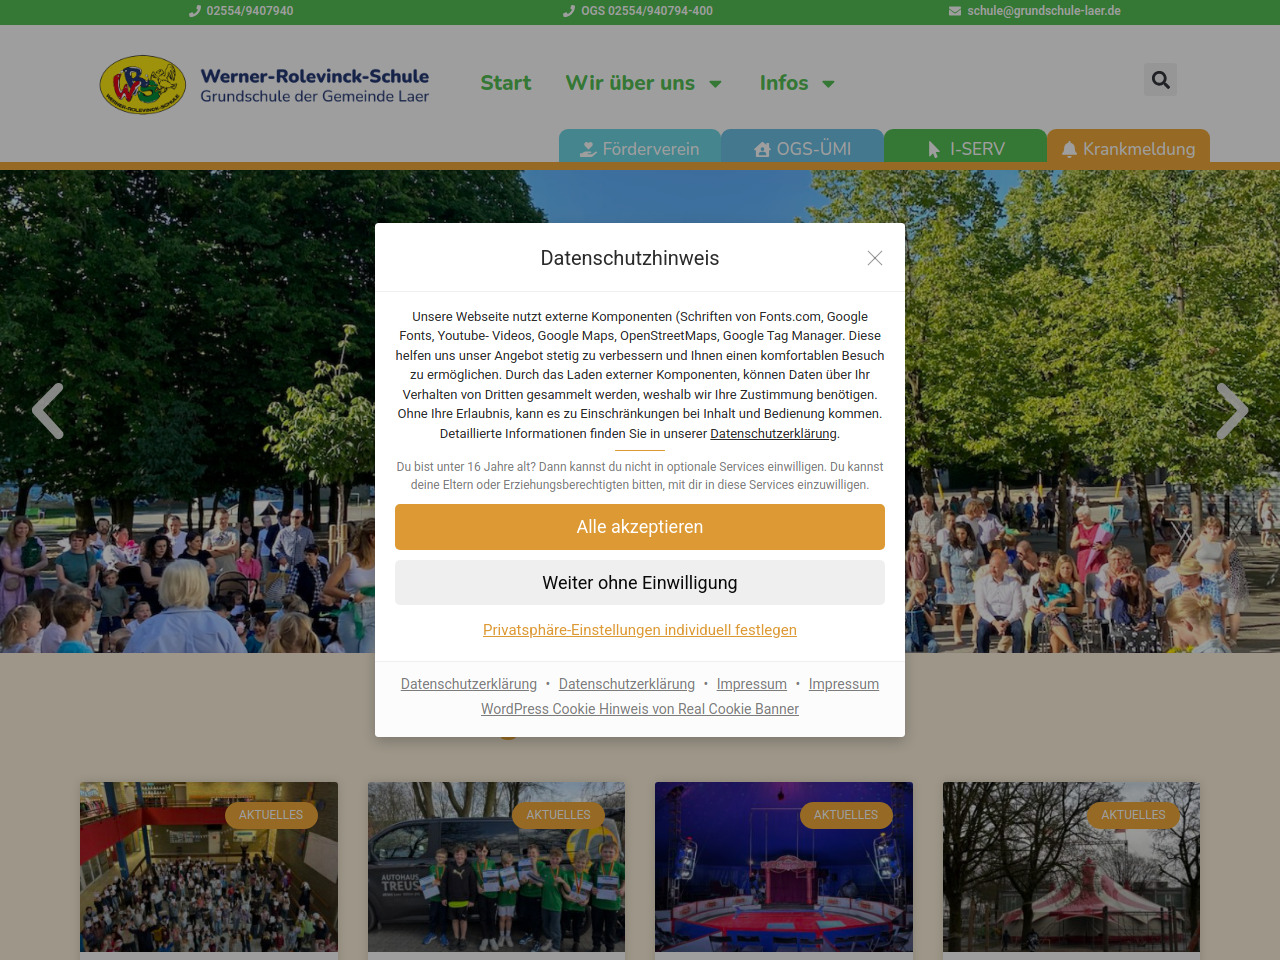The height and width of the screenshot is (960, 1280).
Task: Click the phone icon for 02554/9407940
Action: [195, 11]
